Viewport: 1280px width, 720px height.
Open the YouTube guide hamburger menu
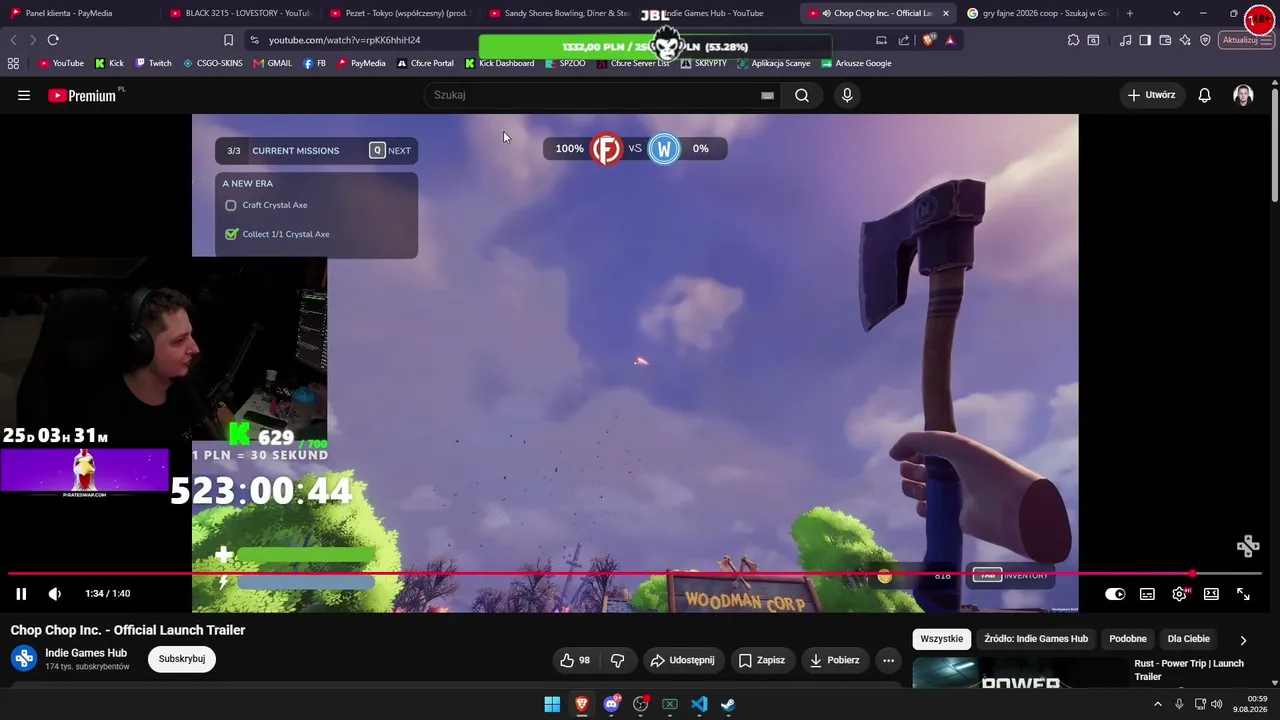coord(24,95)
